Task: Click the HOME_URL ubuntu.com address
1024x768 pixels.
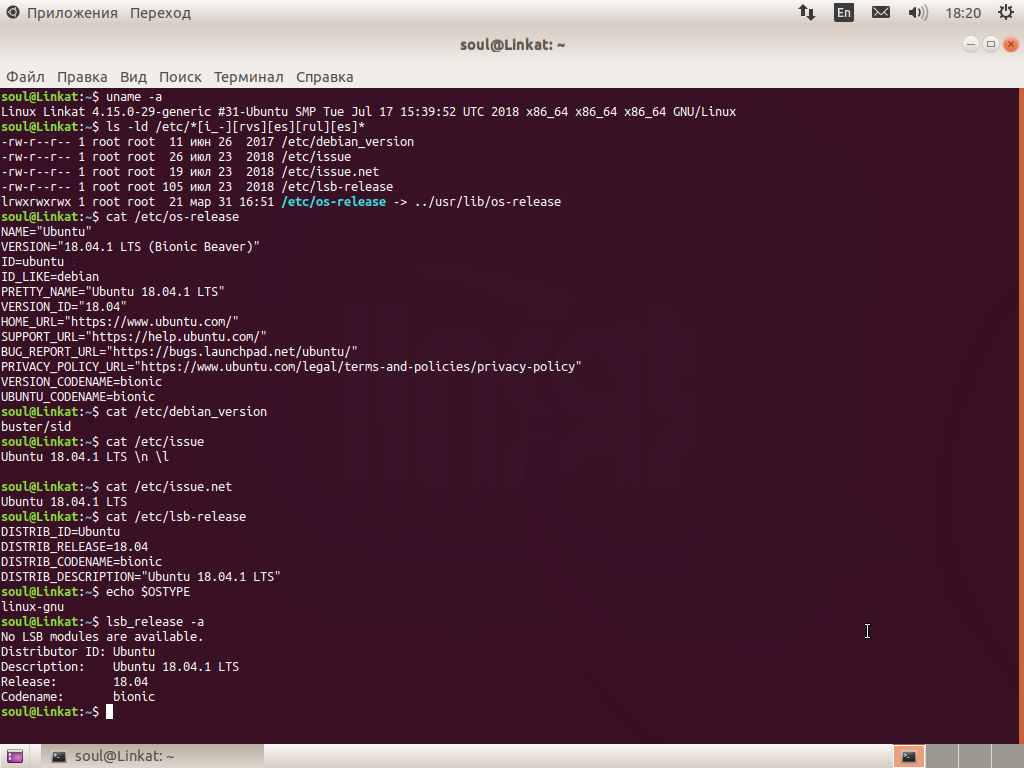Action: [152, 322]
